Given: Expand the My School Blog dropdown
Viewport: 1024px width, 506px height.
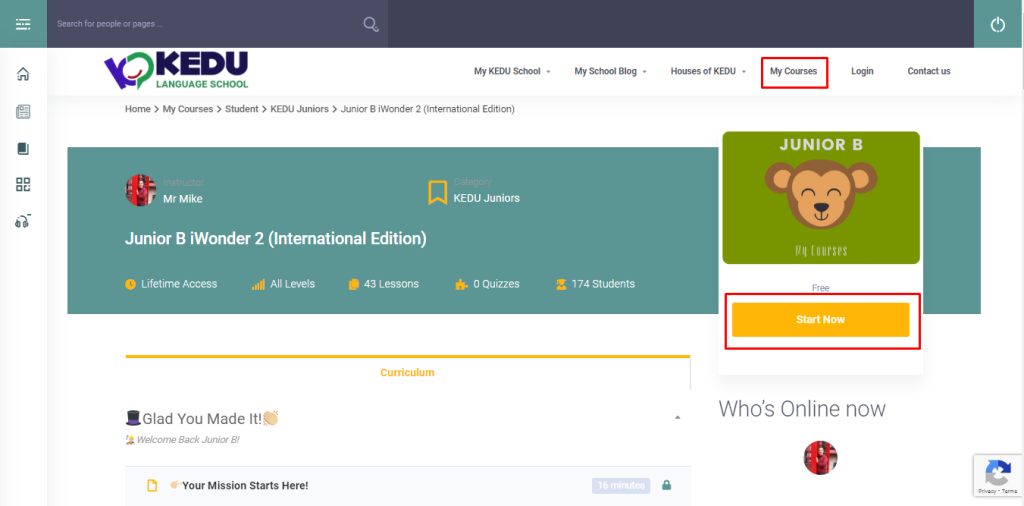Looking at the screenshot, I should coord(610,71).
